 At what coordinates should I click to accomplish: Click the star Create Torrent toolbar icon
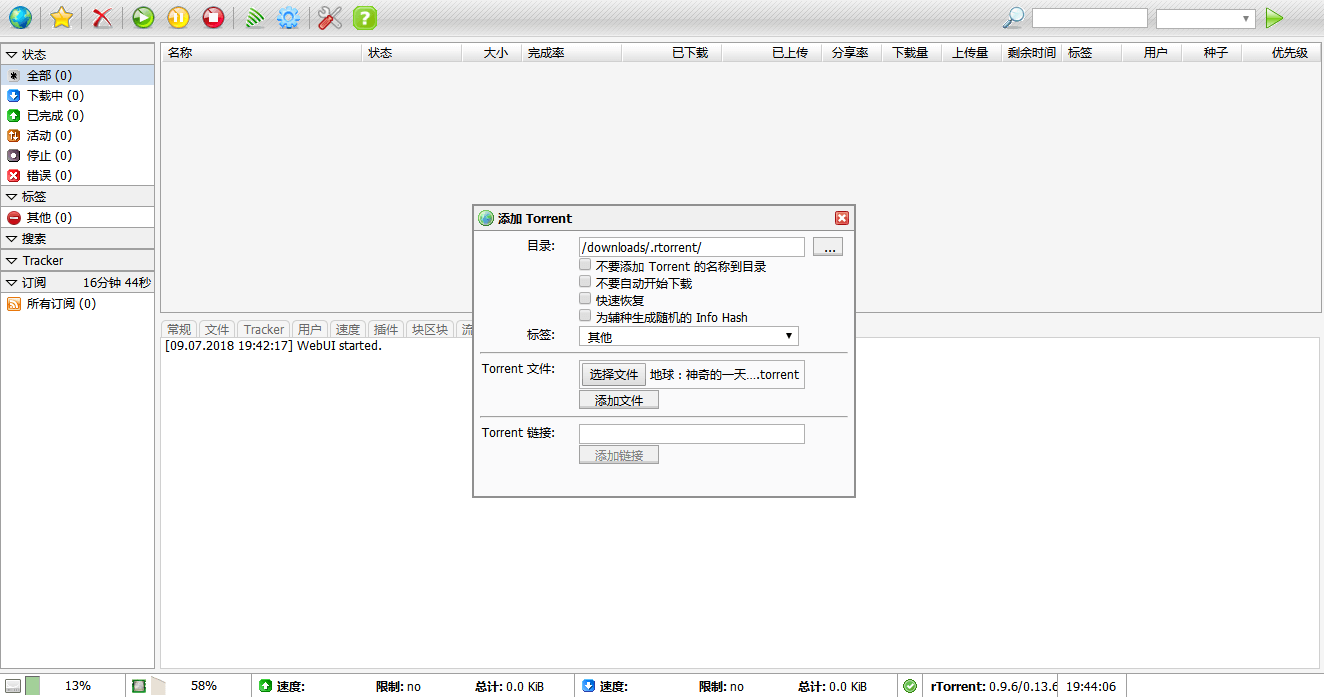pyautogui.click(x=61, y=17)
